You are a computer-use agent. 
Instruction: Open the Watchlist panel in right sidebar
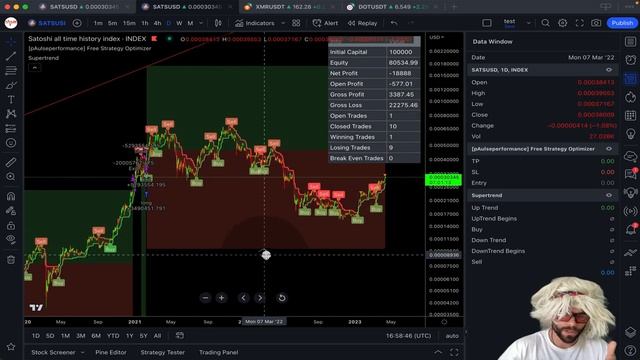pos(631,42)
